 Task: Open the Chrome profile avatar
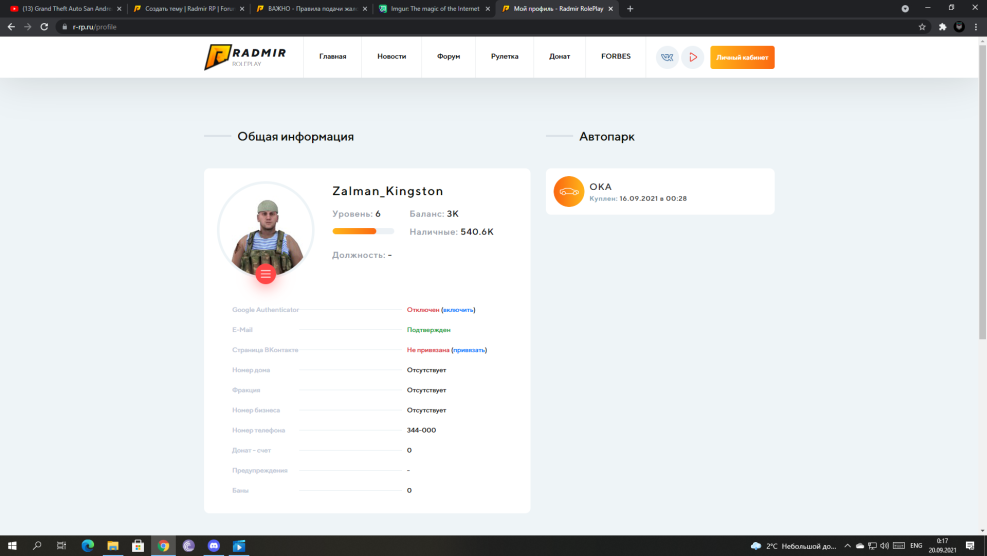[959, 27]
